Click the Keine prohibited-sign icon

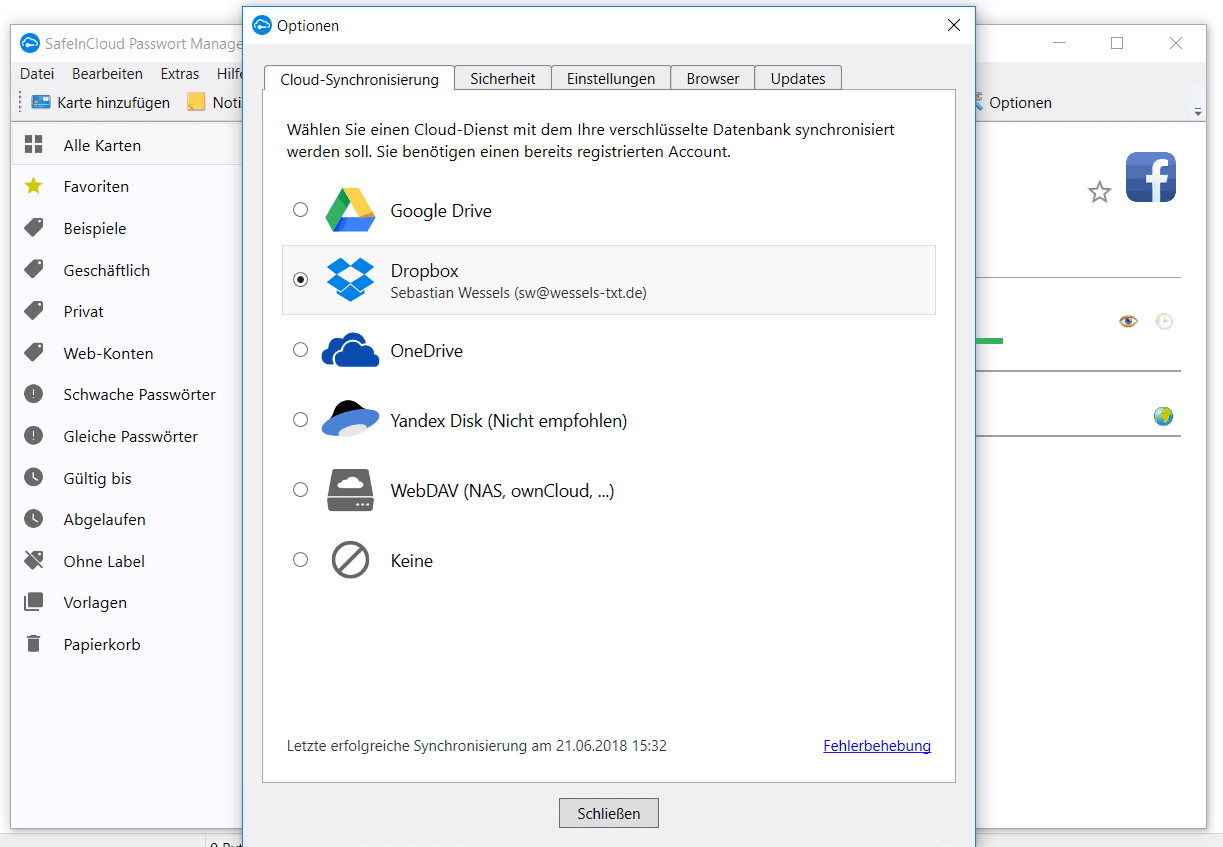[x=350, y=560]
